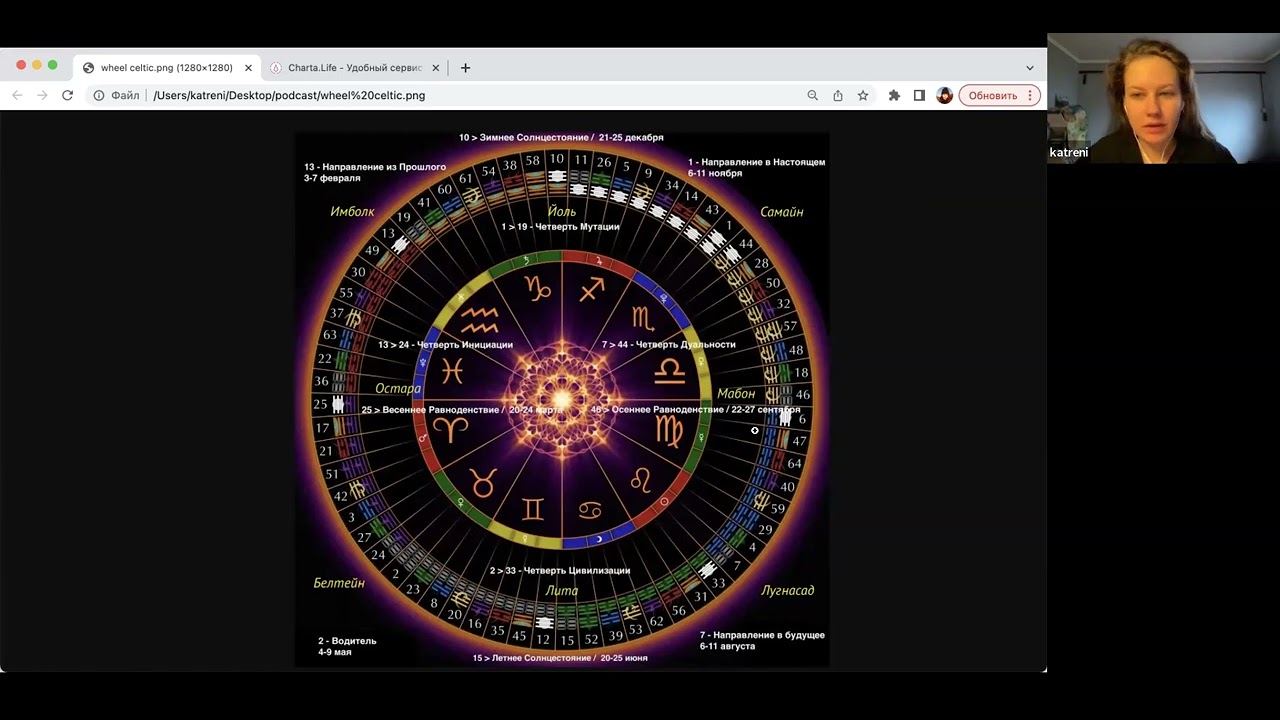The width and height of the screenshot is (1280, 720).
Task: Reload the current page
Action: 67,95
